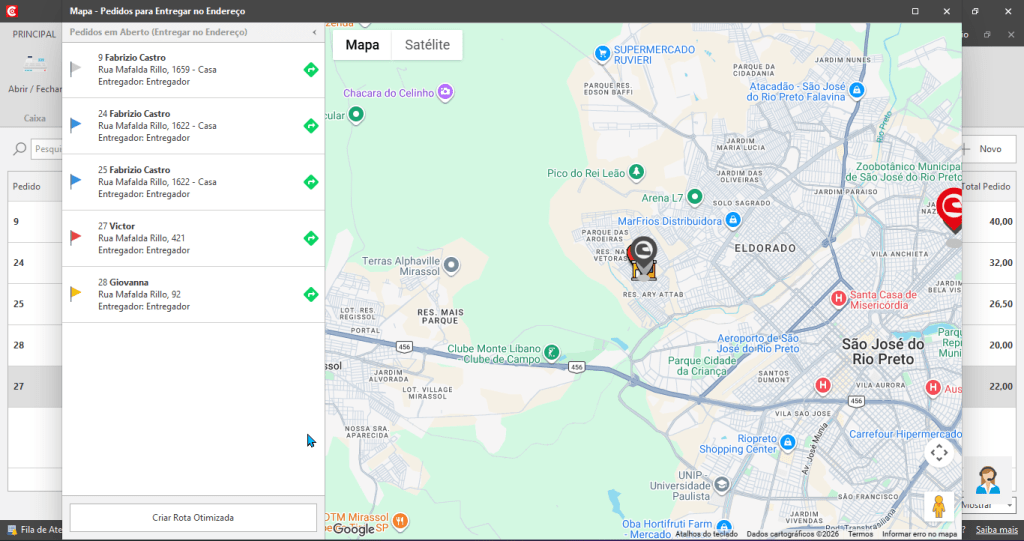
Task: Select order row 28 in the background table
Action: (x=35, y=345)
